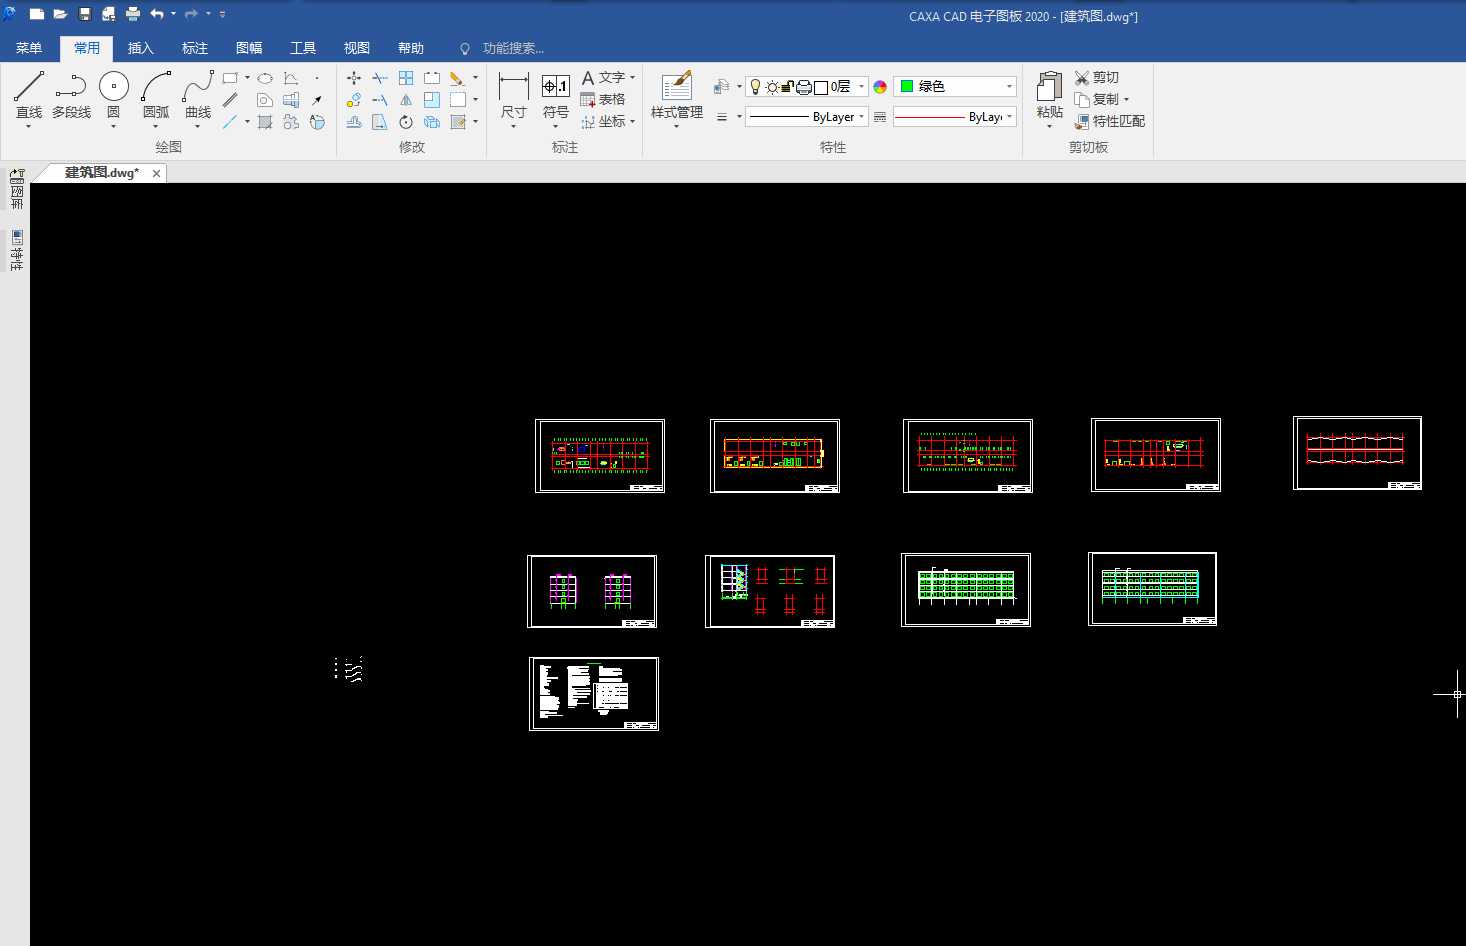Activate the trim tool

click(380, 77)
